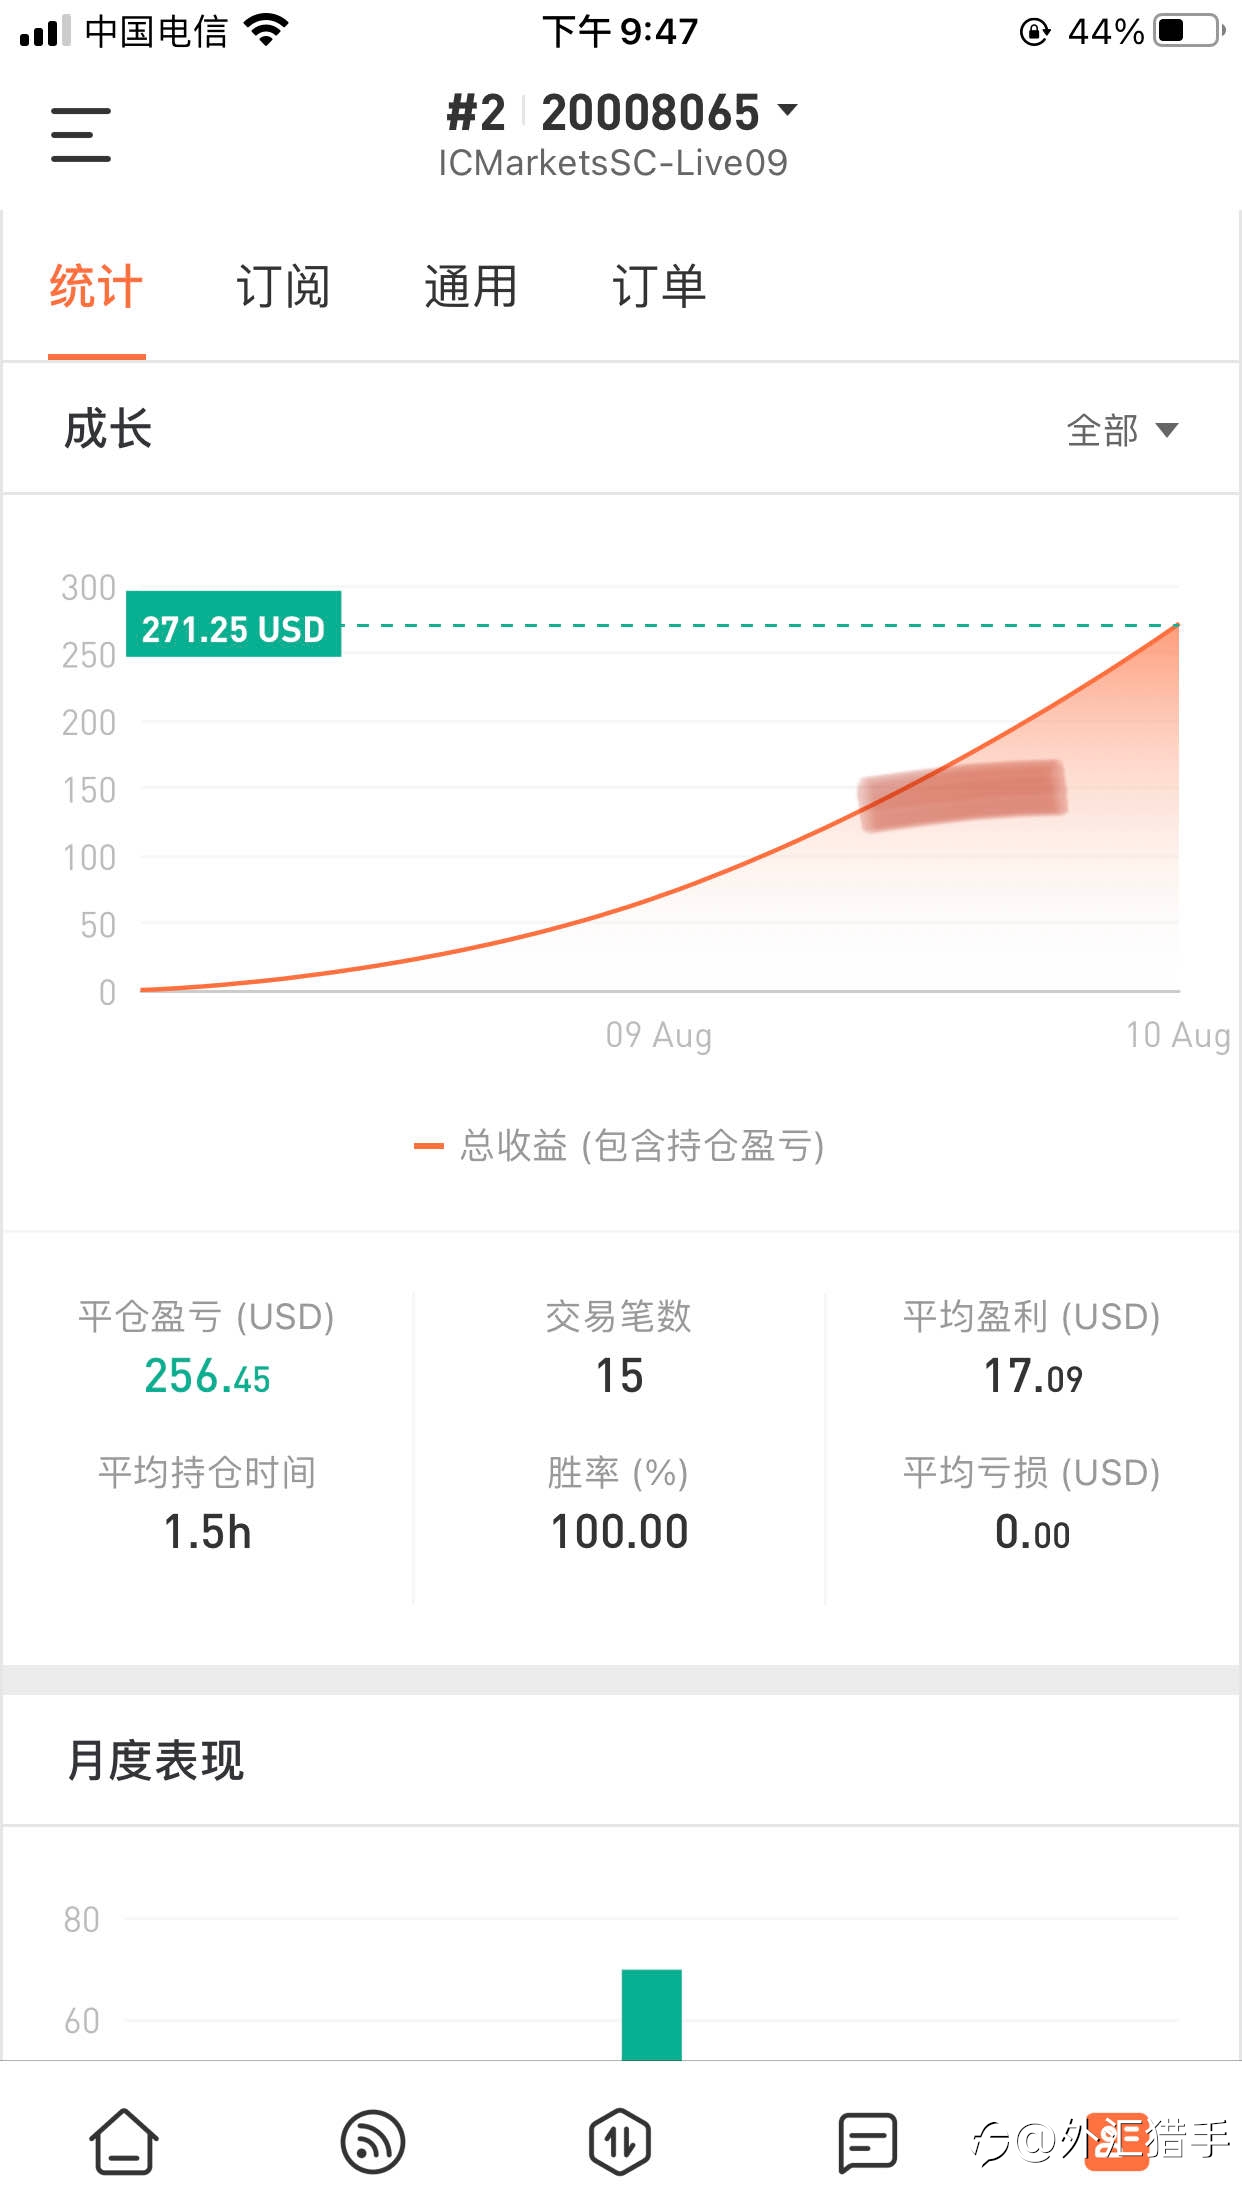Tap the orange 汇 logo icon

(x=1118, y=2141)
